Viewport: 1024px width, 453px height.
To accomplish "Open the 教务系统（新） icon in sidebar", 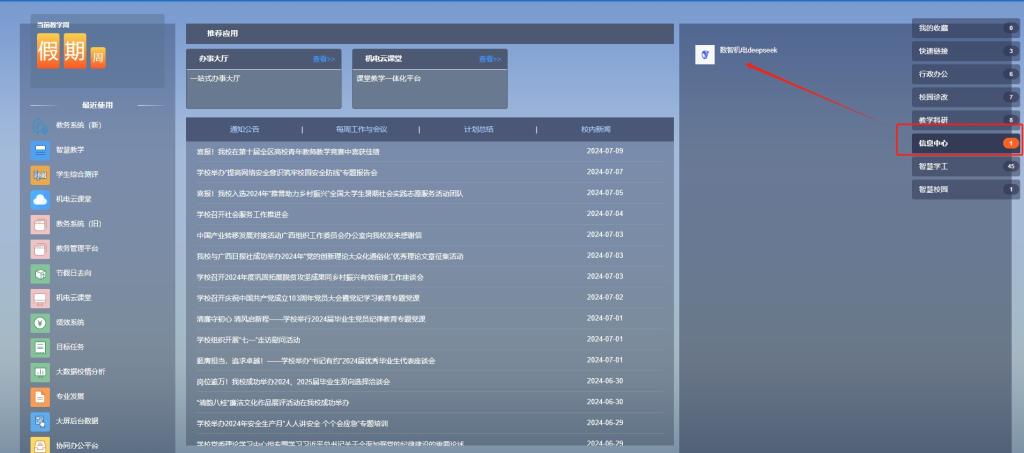I will coord(40,125).
